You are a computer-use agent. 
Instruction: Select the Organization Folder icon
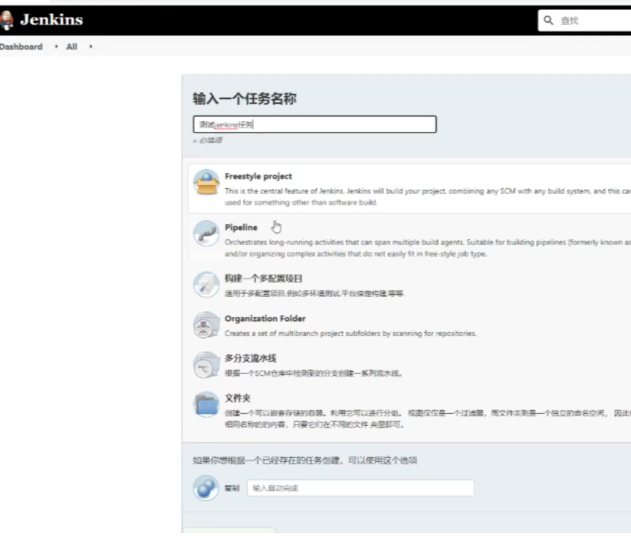[x=206, y=325]
